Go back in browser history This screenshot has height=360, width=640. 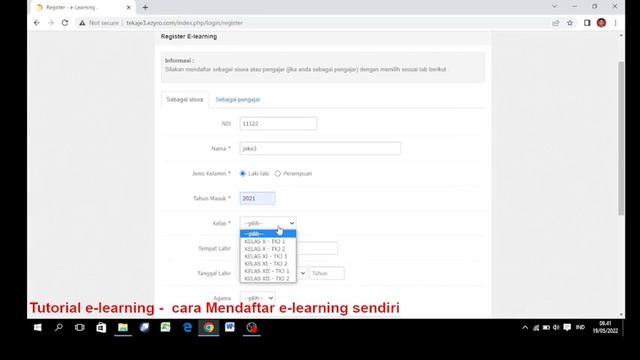point(37,23)
